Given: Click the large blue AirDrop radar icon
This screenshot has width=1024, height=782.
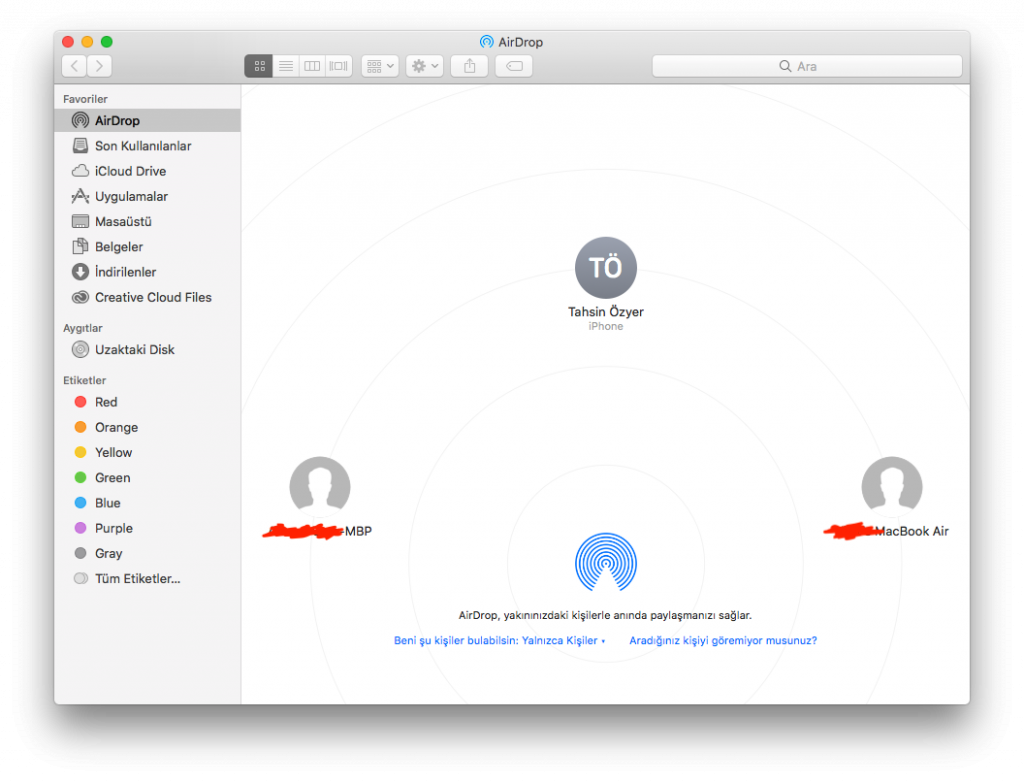Looking at the screenshot, I should [605, 562].
